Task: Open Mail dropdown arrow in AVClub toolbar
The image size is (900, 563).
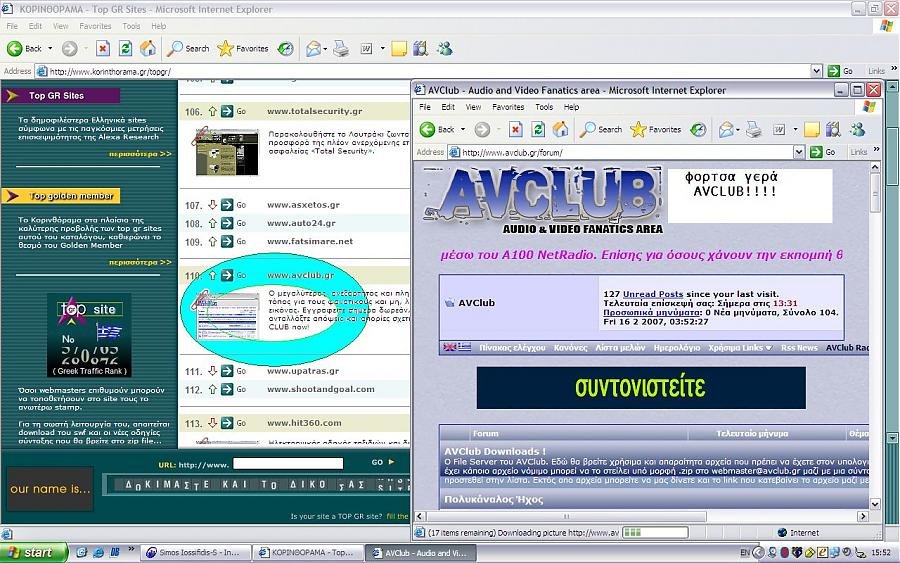Action: click(738, 130)
